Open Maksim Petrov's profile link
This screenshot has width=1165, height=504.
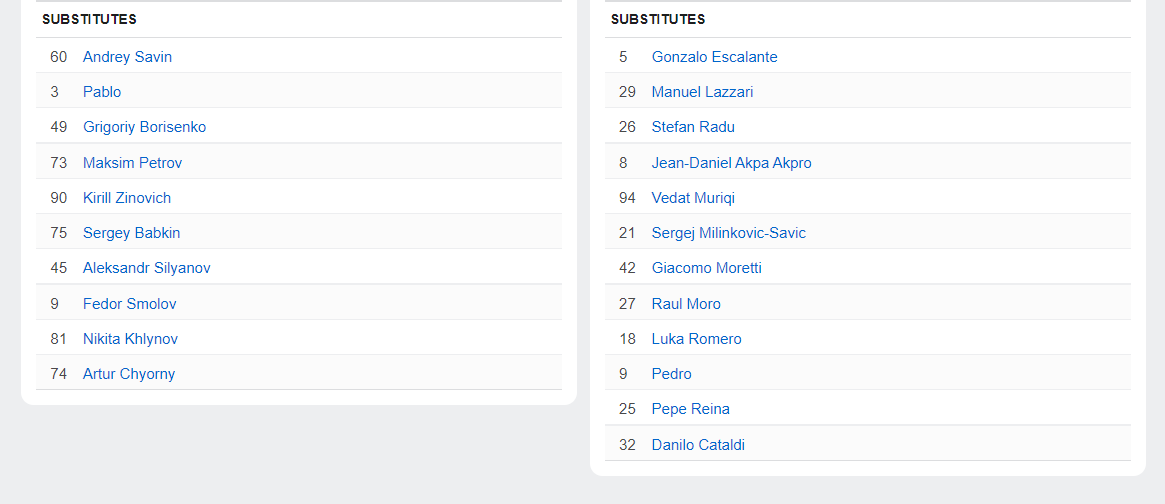(132, 162)
